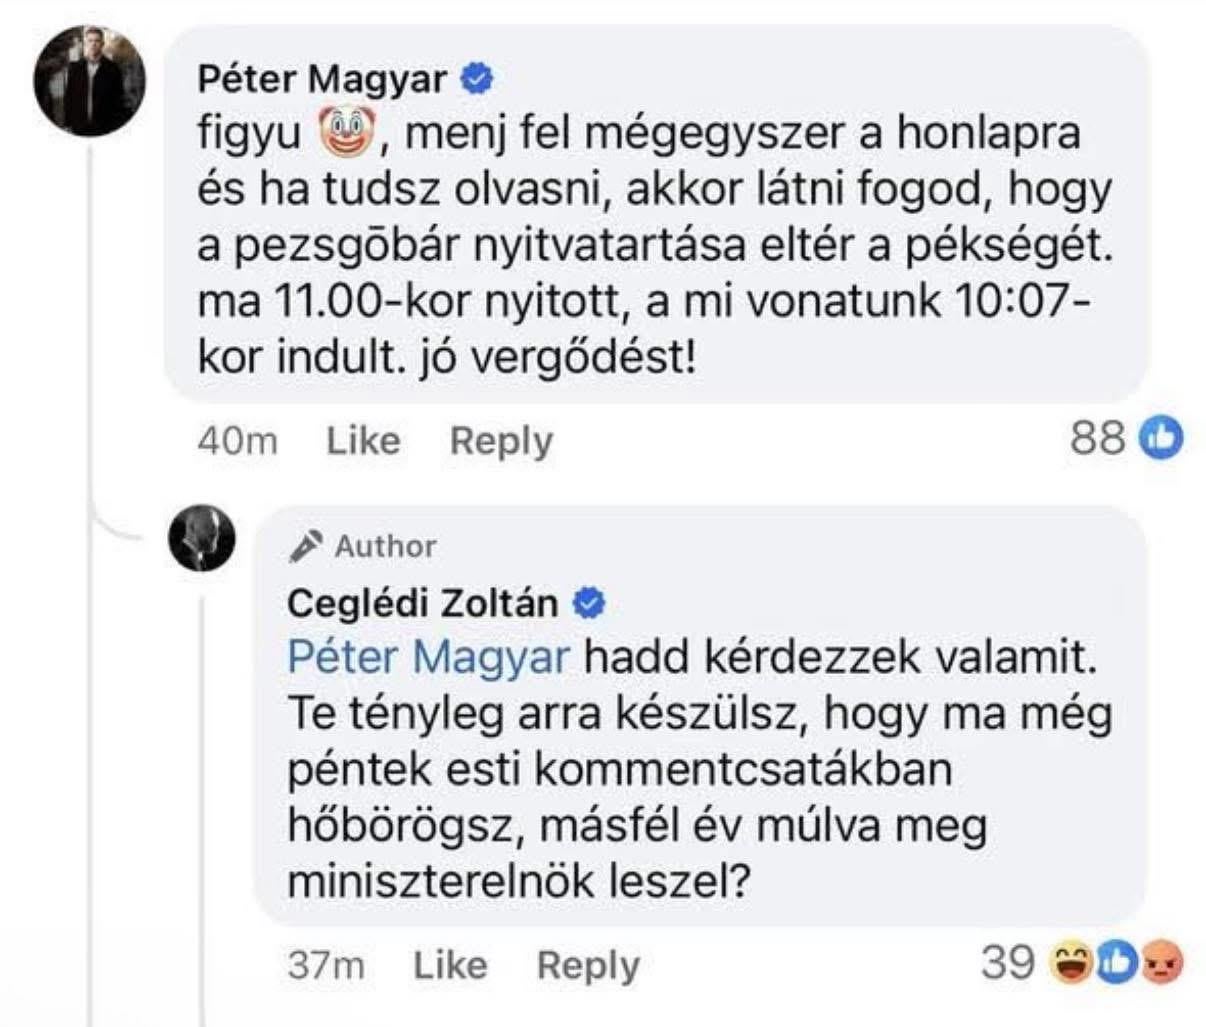Like Ceglédi Zoltán's reply
The height and width of the screenshot is (1027, 1206).
[450, 965]
